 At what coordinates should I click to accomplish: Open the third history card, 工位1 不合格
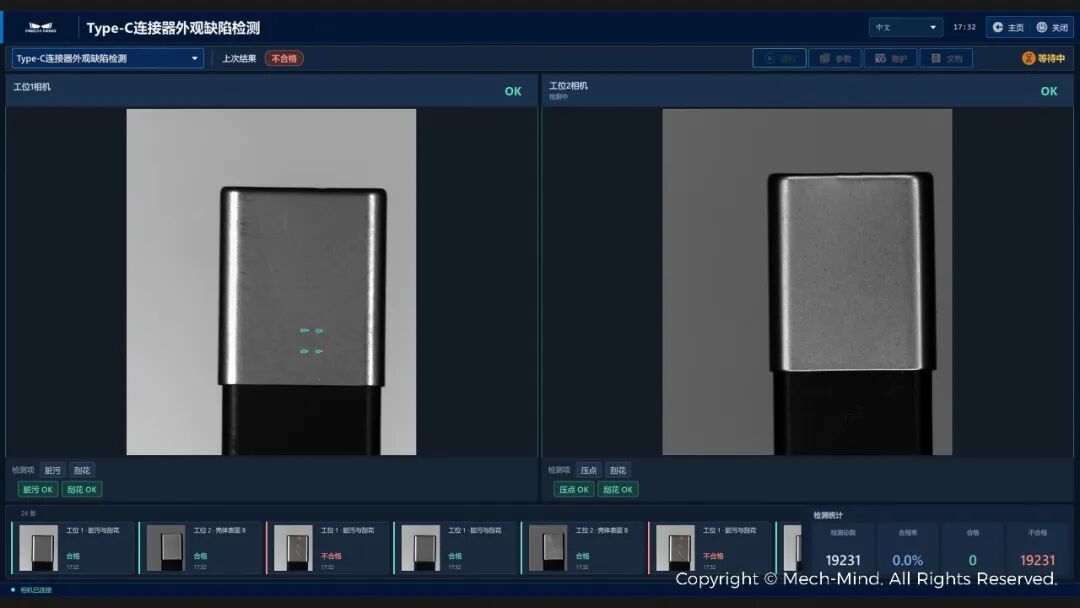[x=328, y=548]
